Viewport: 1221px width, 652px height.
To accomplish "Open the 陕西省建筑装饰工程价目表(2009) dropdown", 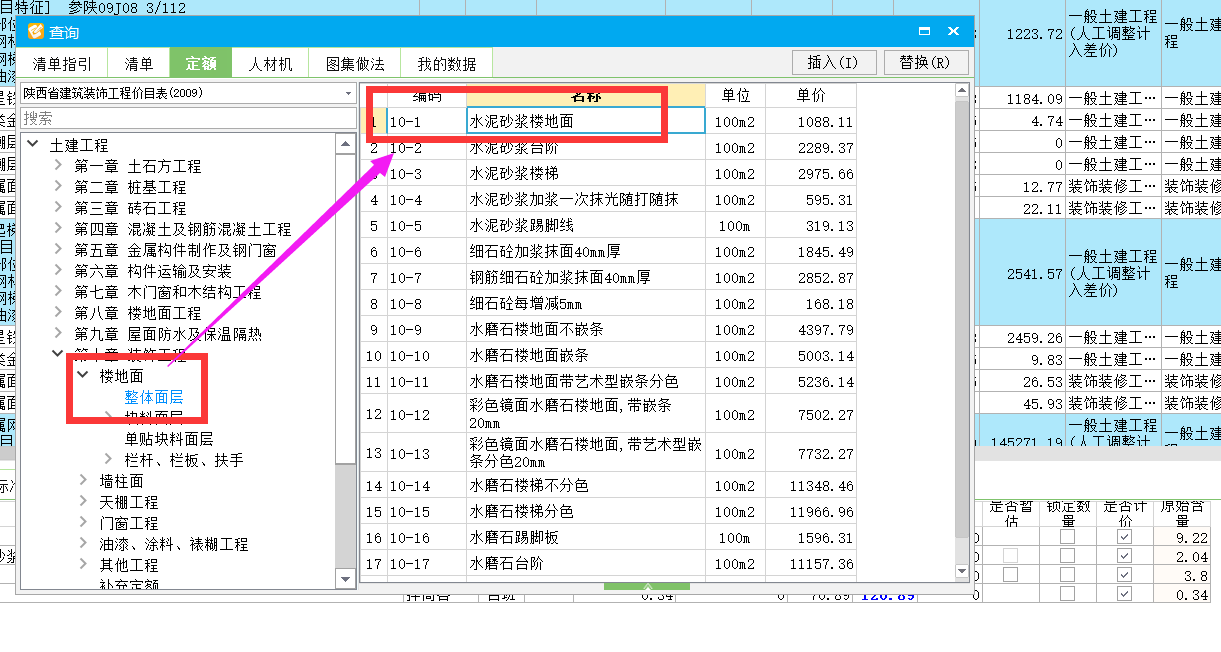I will point(347,93).
